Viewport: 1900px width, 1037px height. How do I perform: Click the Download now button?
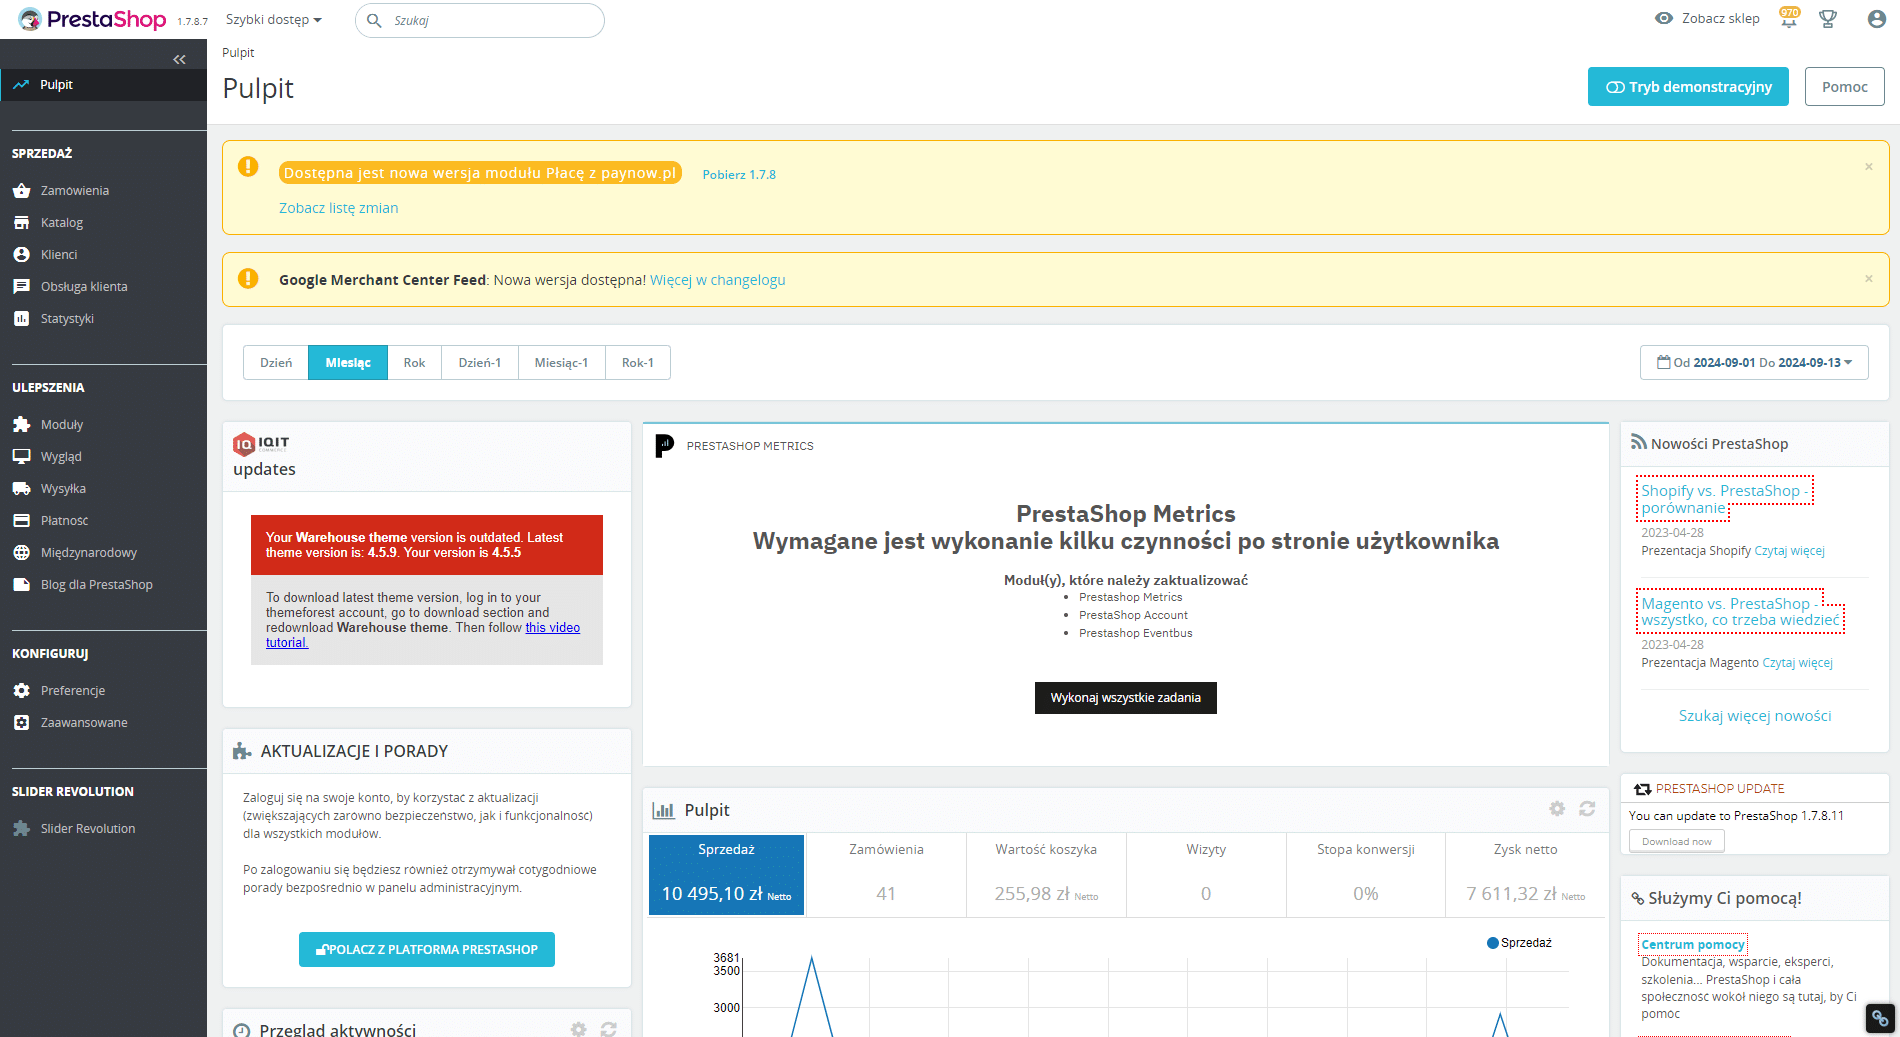coord(1677,842)
